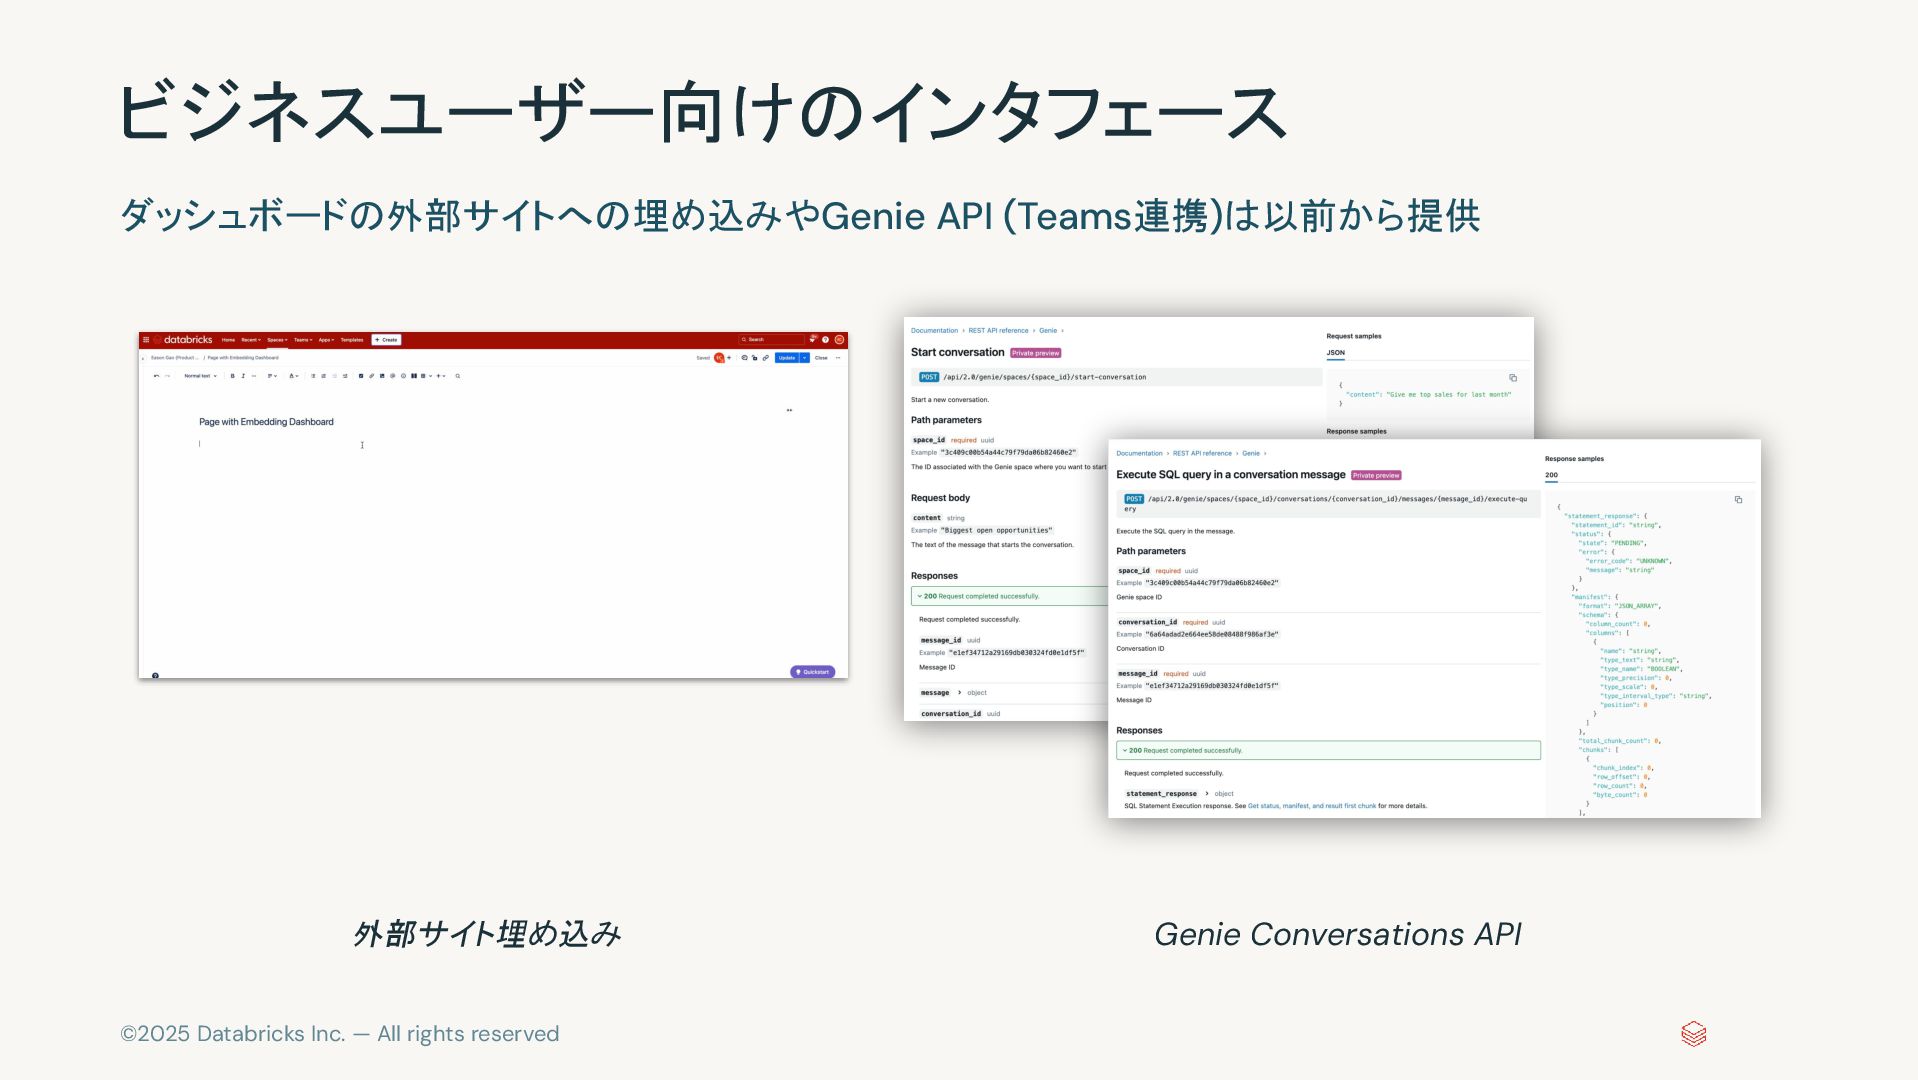Click the POST start-conversation endpoint path
Image resolution: width=1918 pixels, height=1080 pixels.
click(1045, 378)
